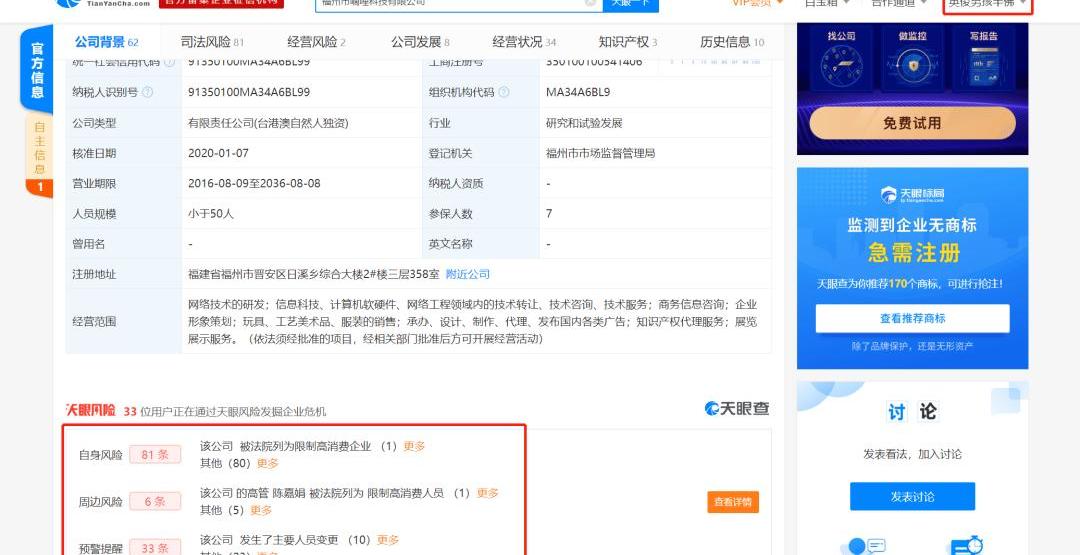This screenshot has width=1080, height=555.
Task: Click the 天眼查 logo above the risk panel
Action: 737,408
